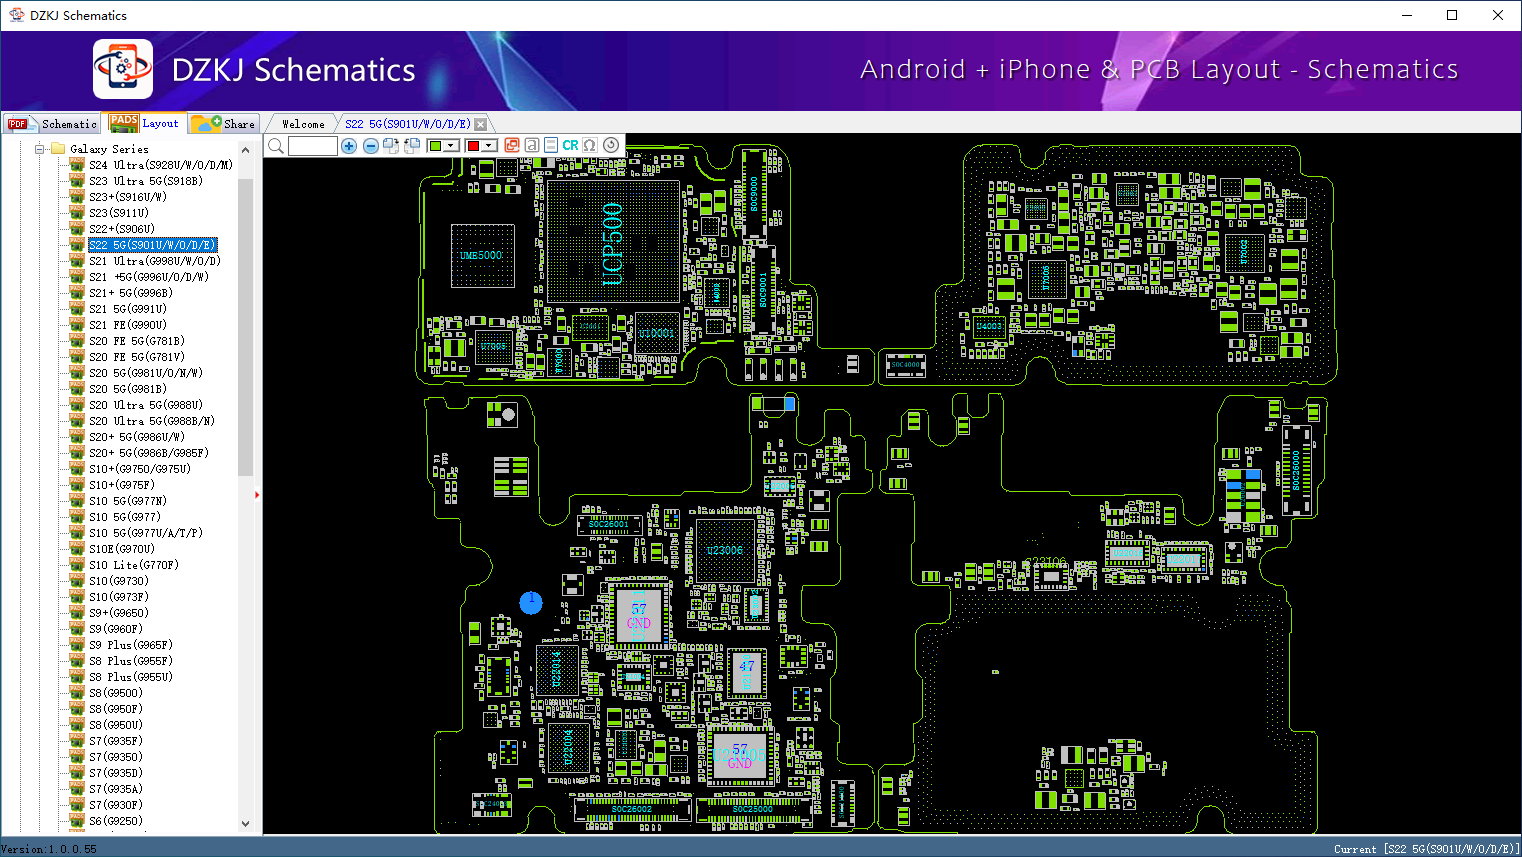The image size is (1522, 857).
Task: Select S10+(G975F) in the tree
Action: [122, 485]
